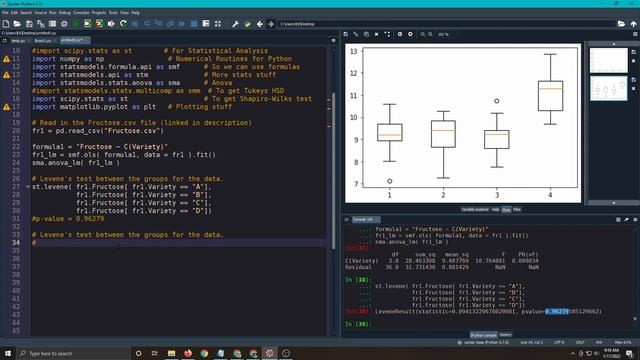Zoom in plot magnifier icon
Viewport: 640px width, 360px height.
pos(431,34)
